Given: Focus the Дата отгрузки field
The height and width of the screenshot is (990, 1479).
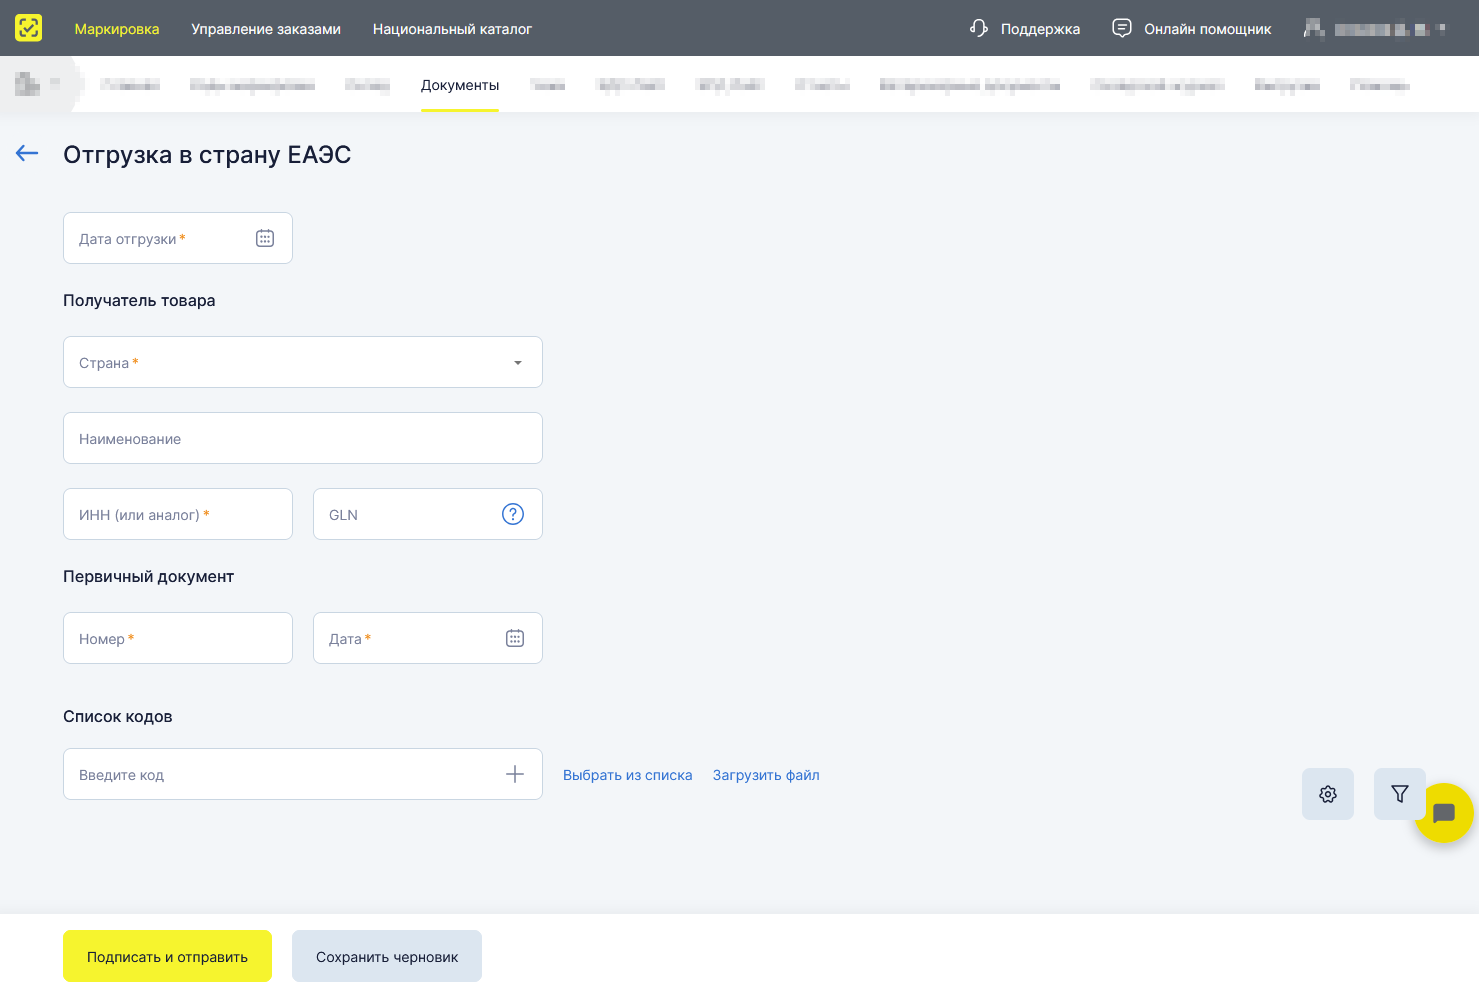Looking at the screenshot, I should (x=178, y=238).
